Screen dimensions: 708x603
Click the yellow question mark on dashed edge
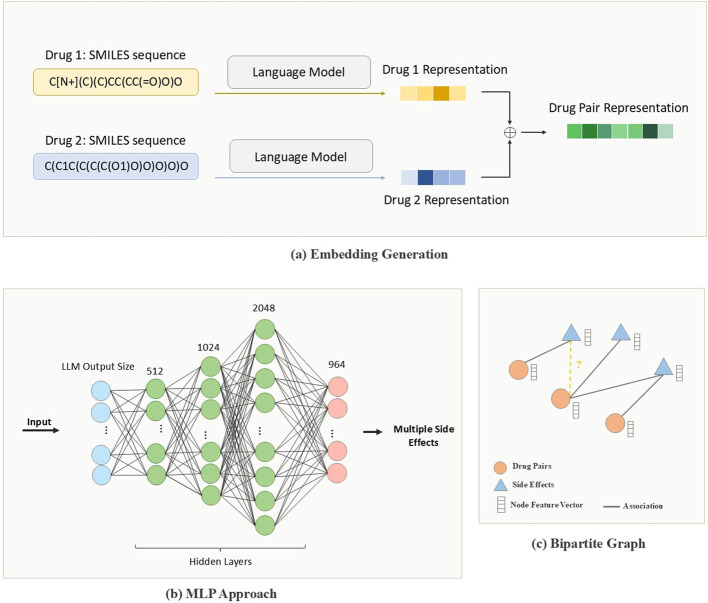click(x=578, y=364)
